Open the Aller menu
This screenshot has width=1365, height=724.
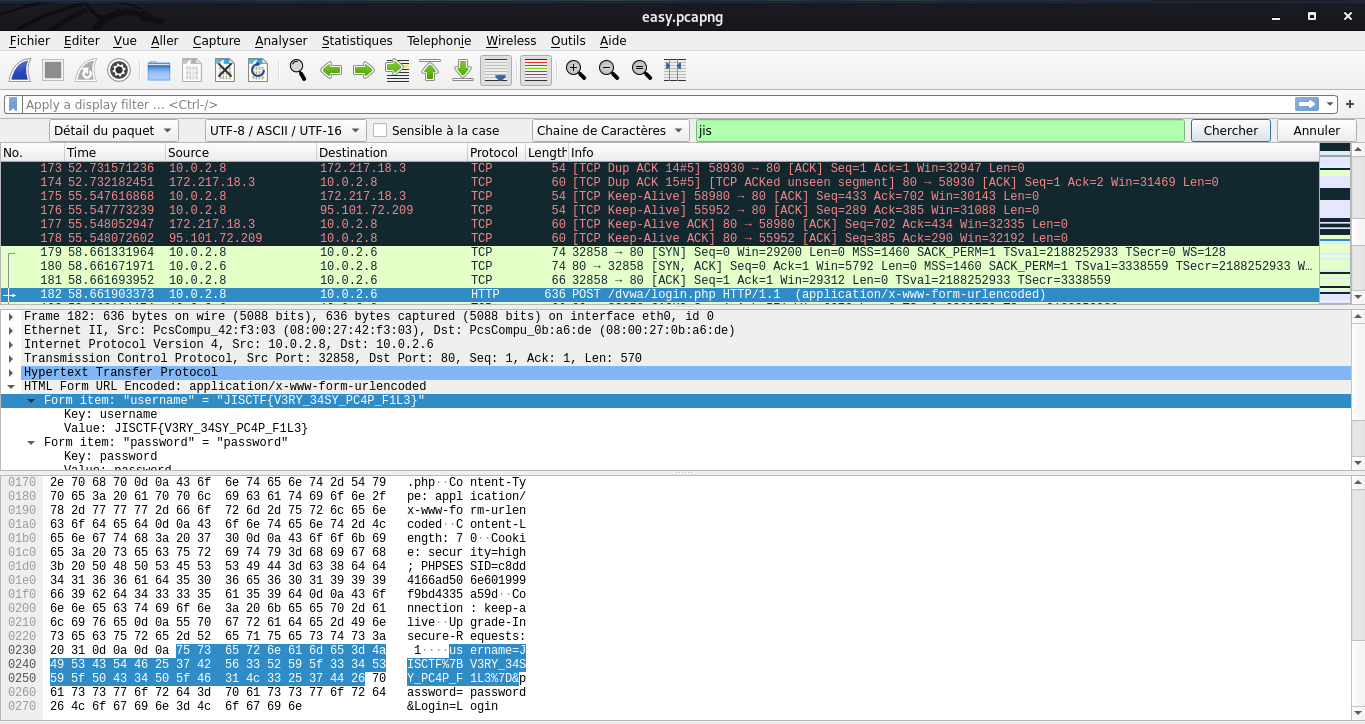tap(165, 40)
